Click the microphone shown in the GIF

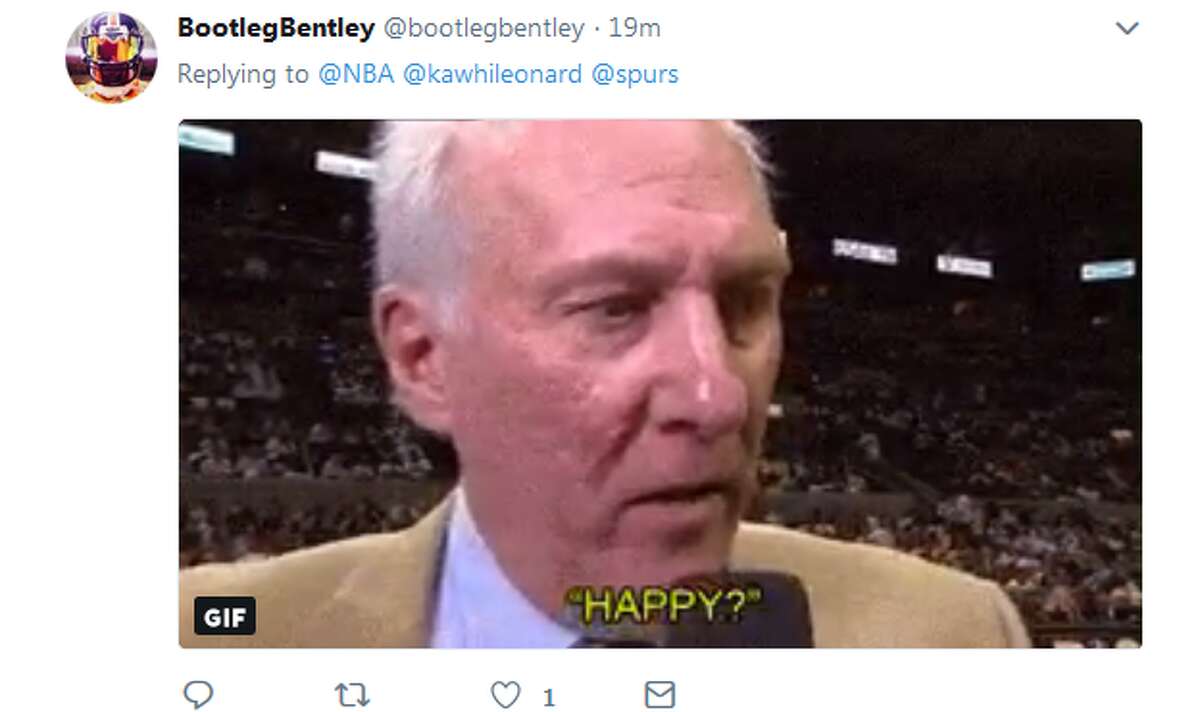(740, 610)
